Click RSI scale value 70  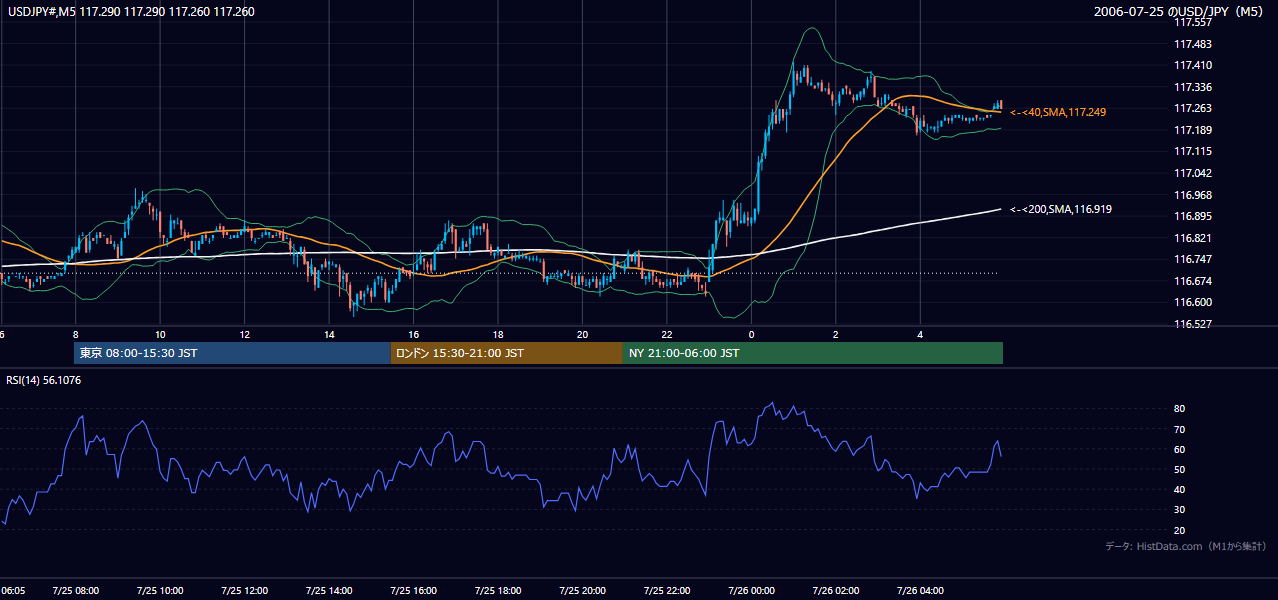1180,429
